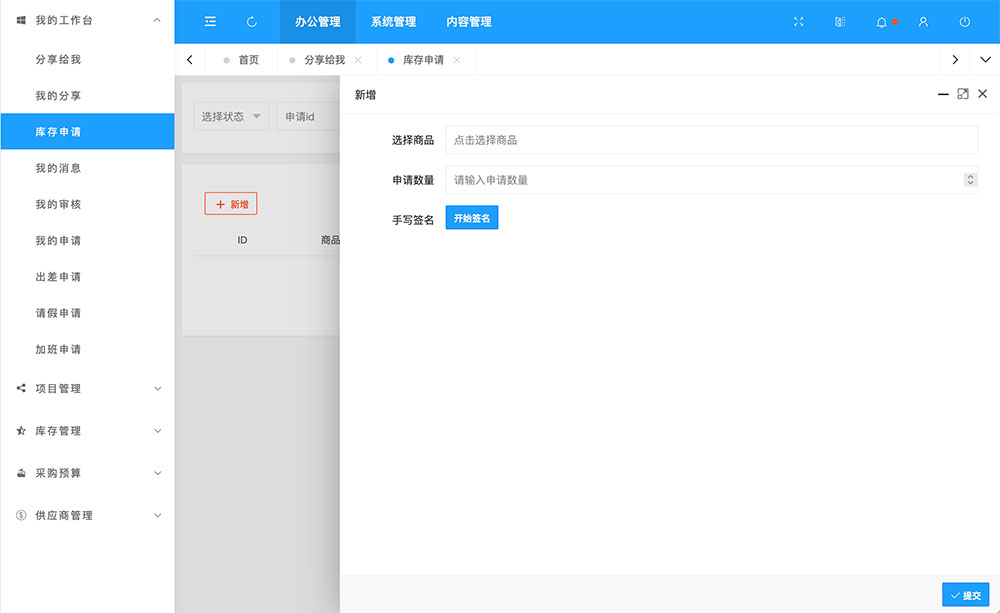Click the 新增 add button
Screen dimensions: 1000x613
(231, 203)
